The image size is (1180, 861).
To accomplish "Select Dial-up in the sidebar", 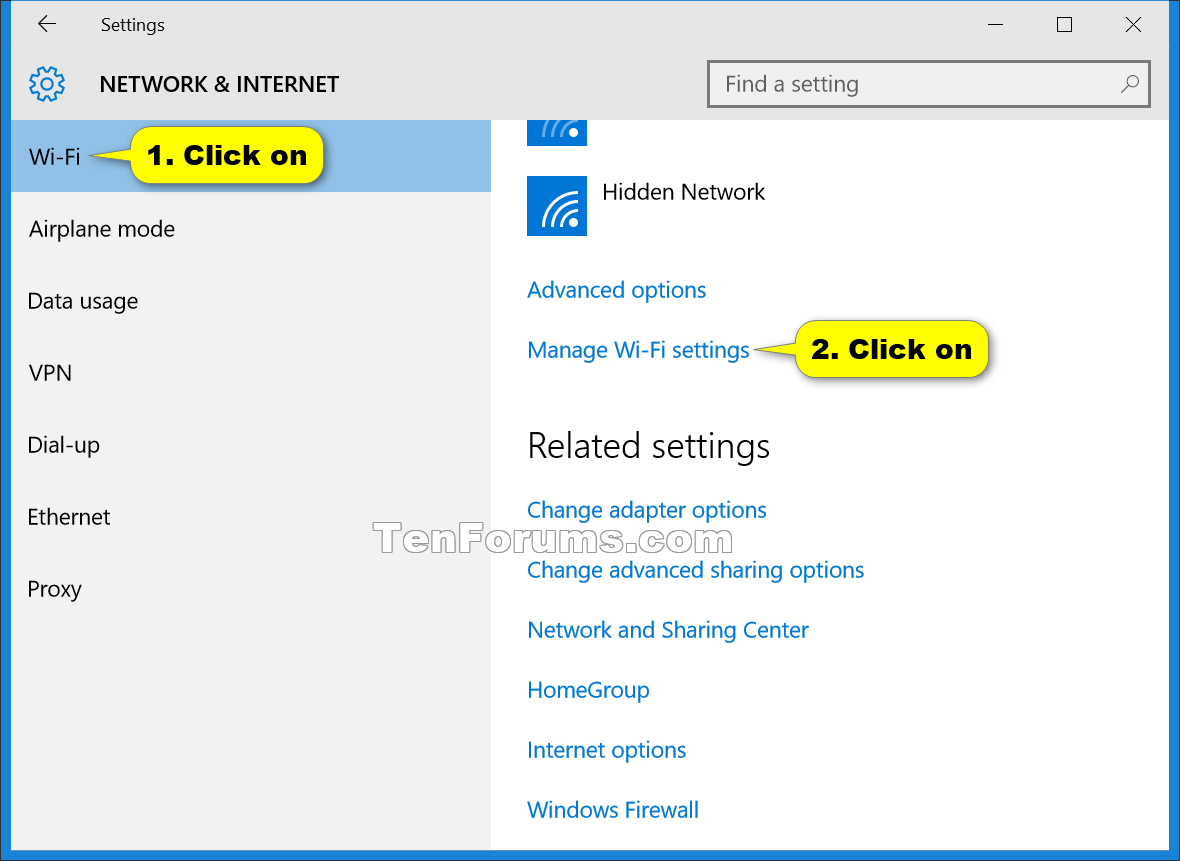I will (x=63, y=445).
